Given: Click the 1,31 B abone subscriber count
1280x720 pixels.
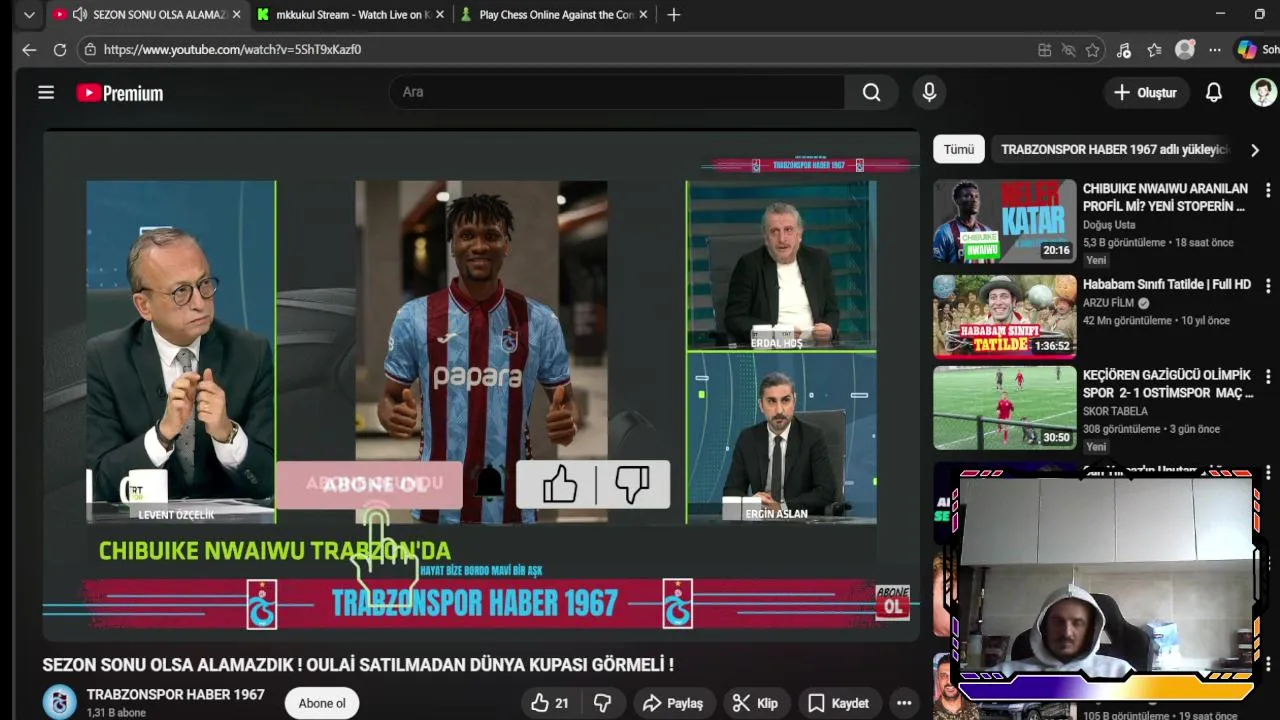Looking at the screenshot, I should [116, 713].
